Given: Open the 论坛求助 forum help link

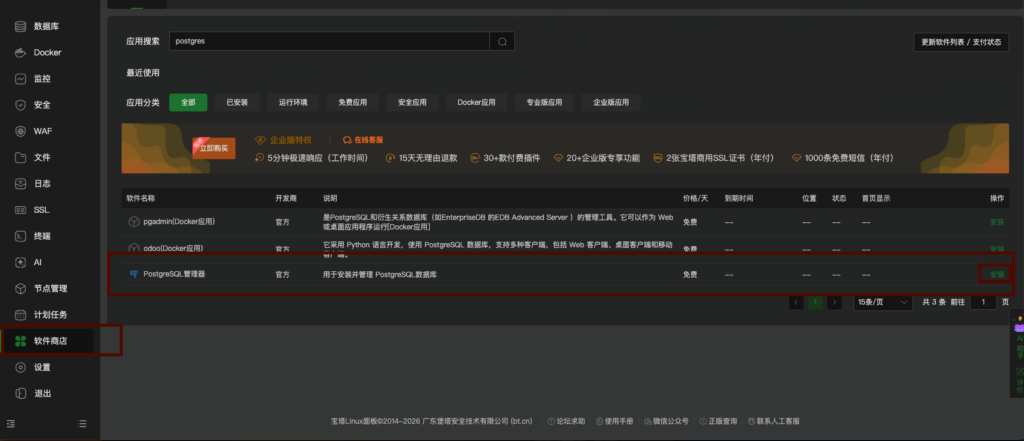Looking at the screenshot, I should (566, 421).
